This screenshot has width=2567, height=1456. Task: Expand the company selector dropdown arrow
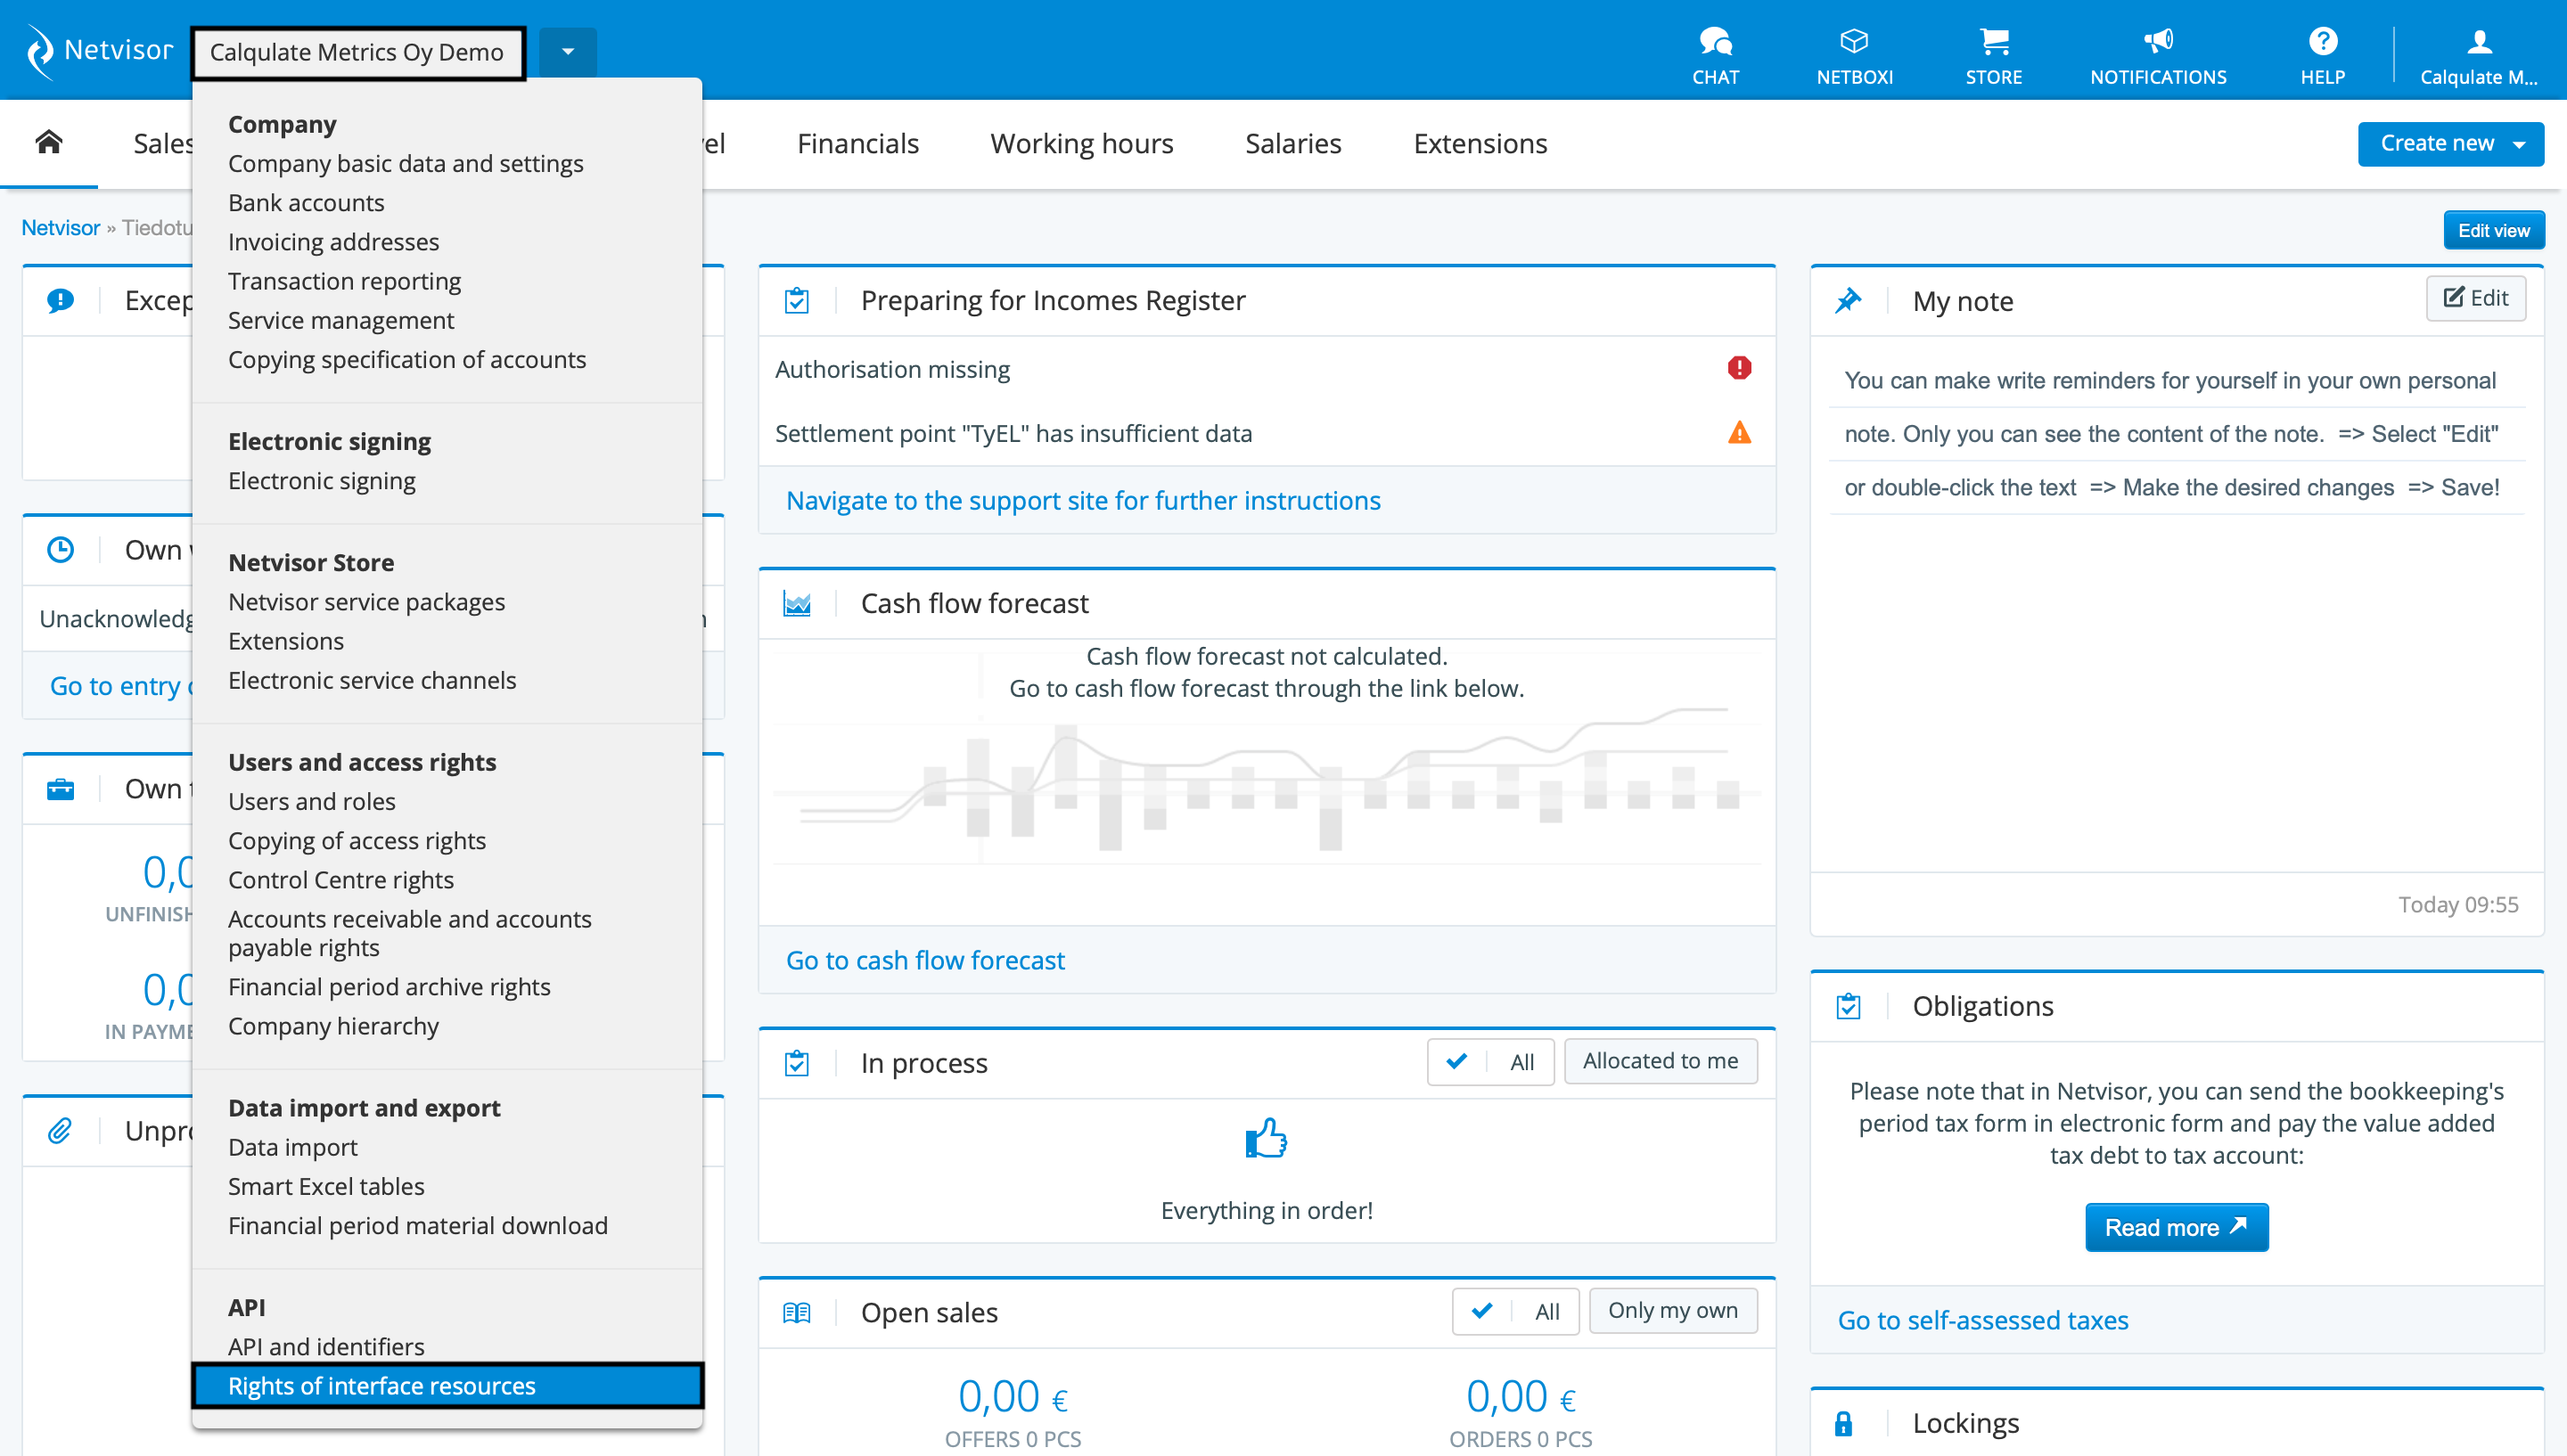pos(567,52)
